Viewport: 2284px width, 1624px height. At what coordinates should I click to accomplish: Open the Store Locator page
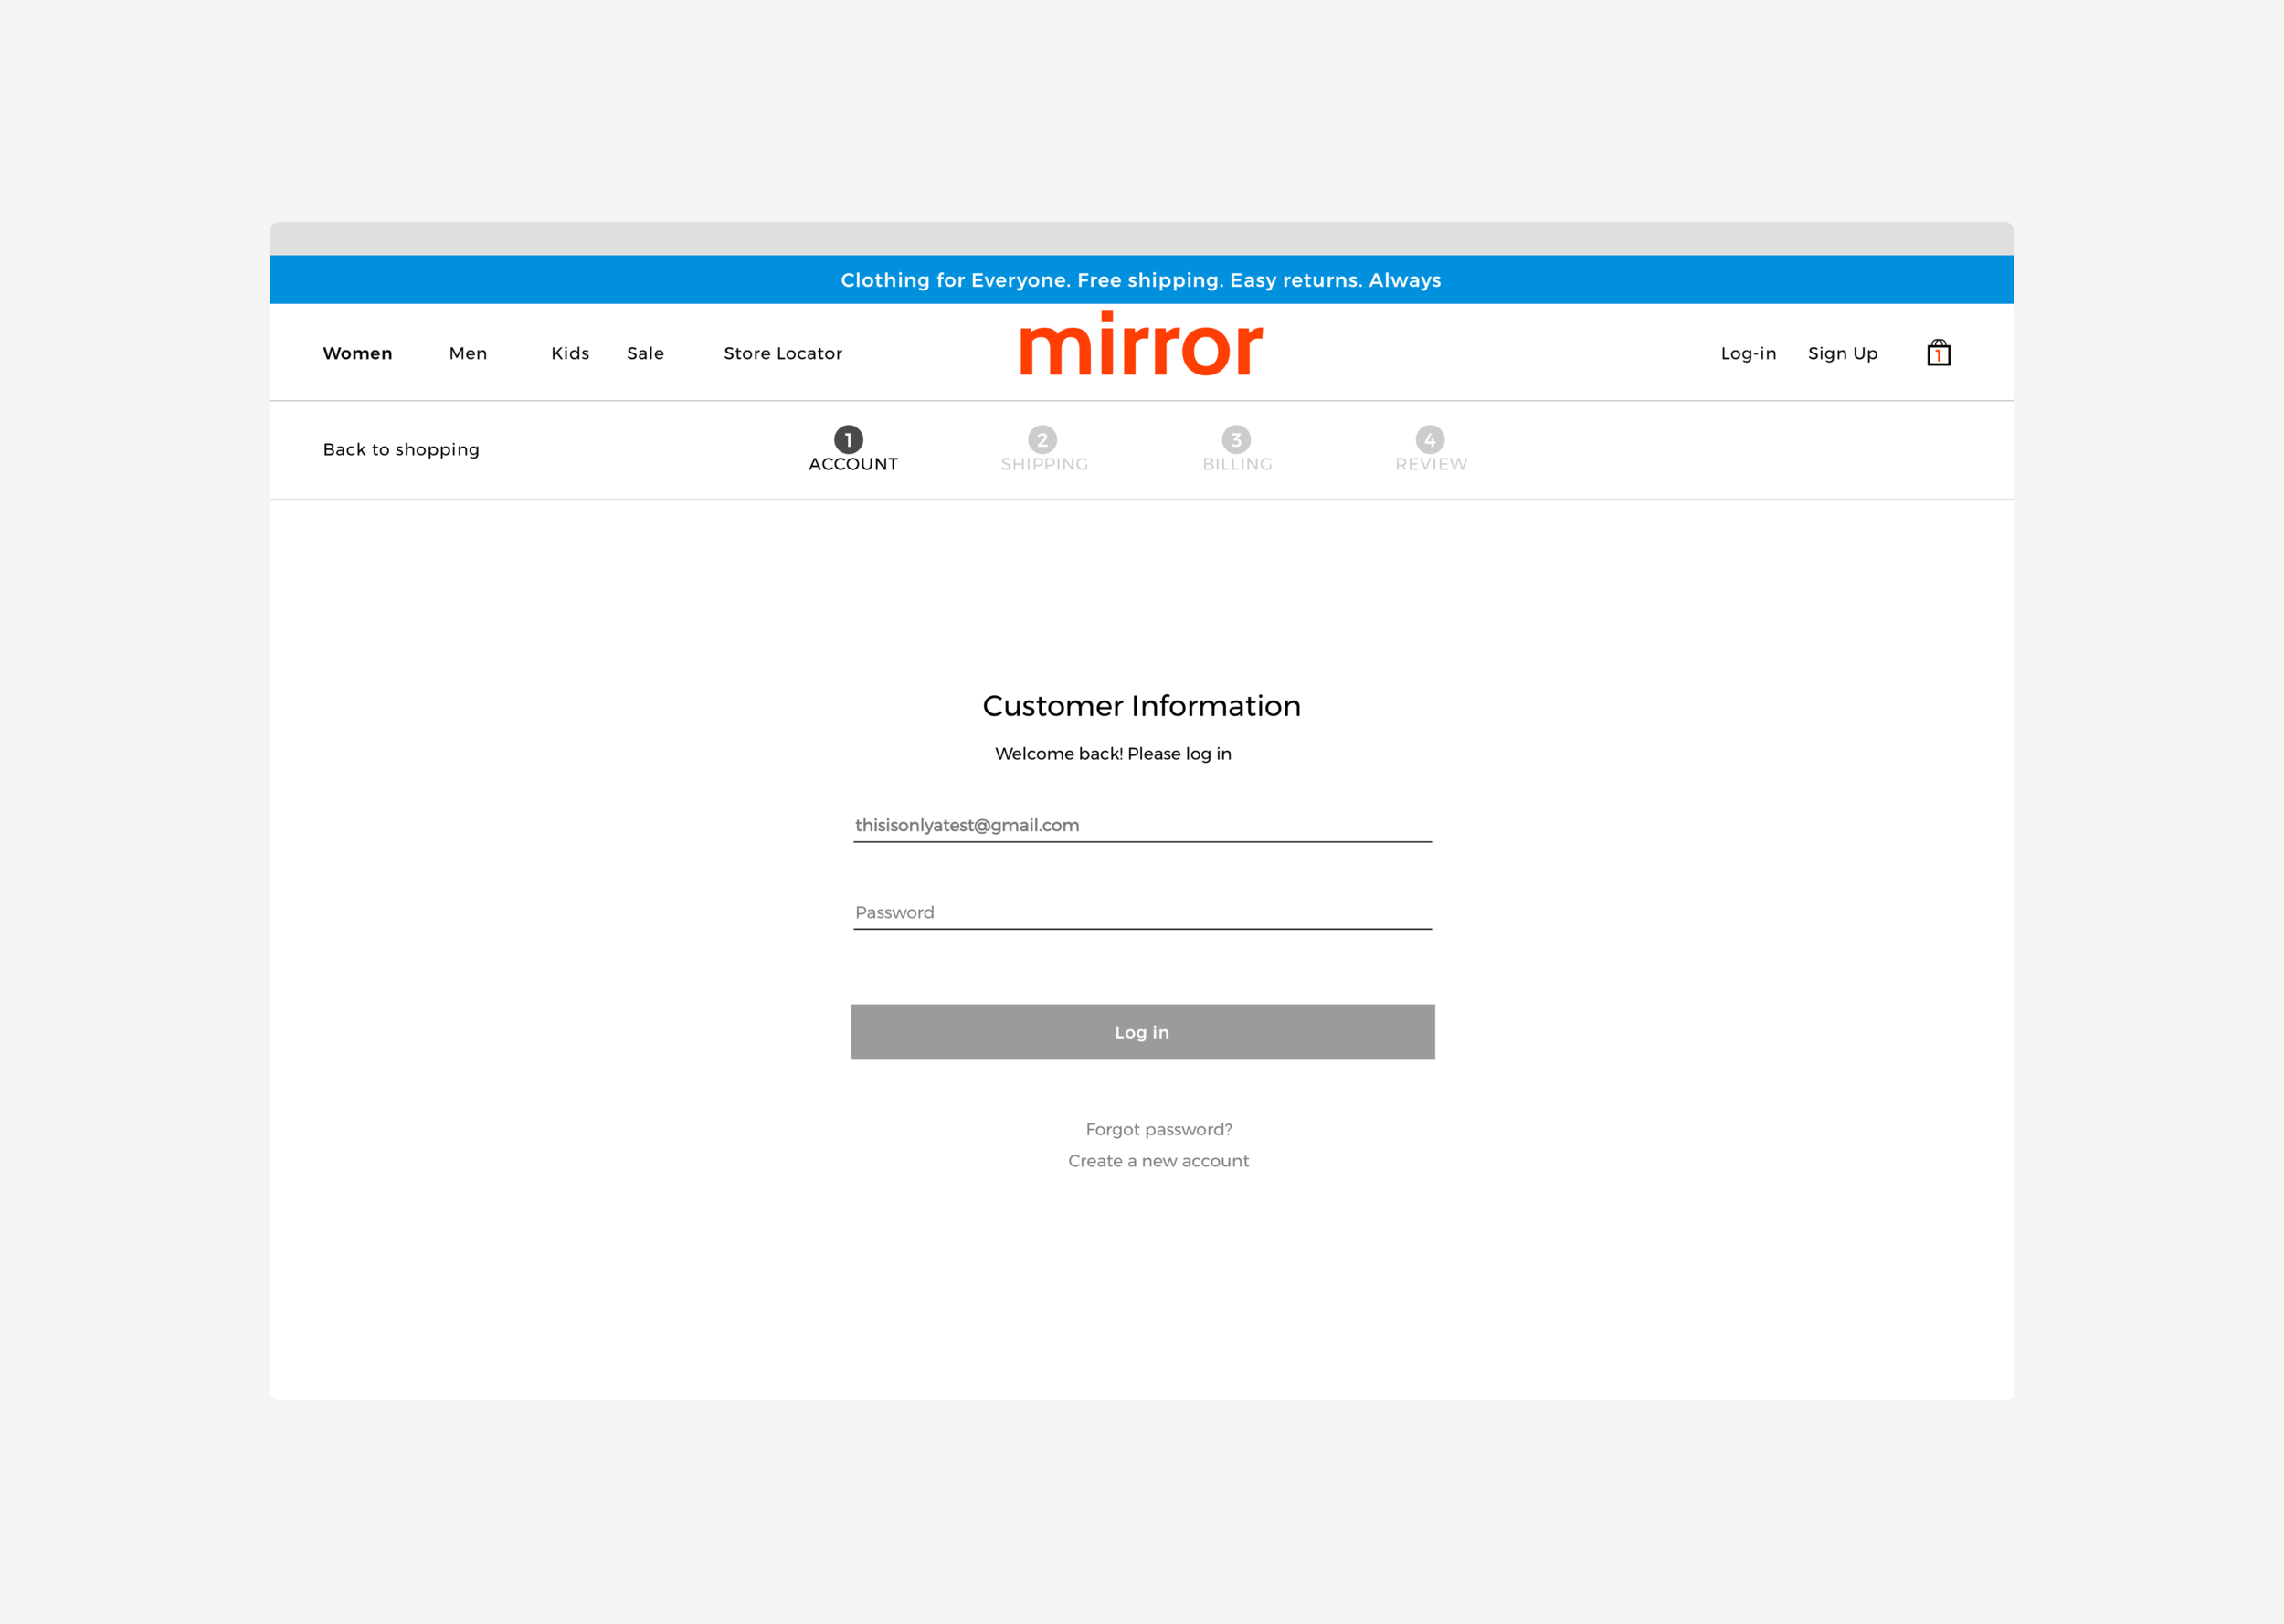(x=783, y=353)
